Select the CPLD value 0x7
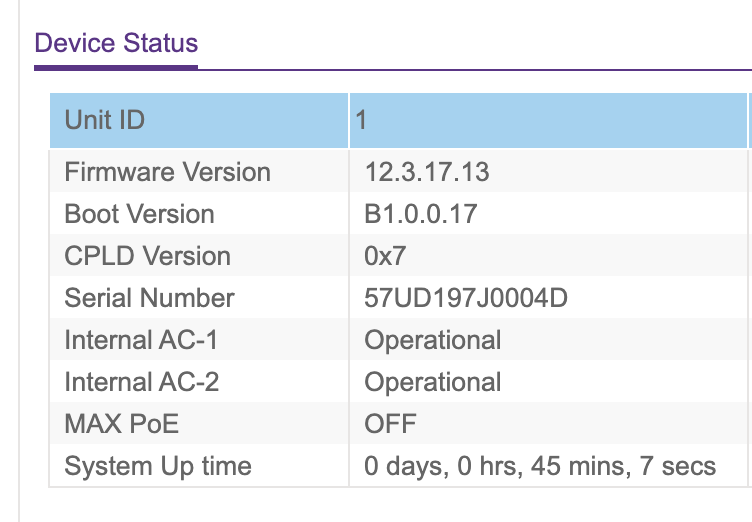Viewport: 752px width, 522px height. (385, 256)
